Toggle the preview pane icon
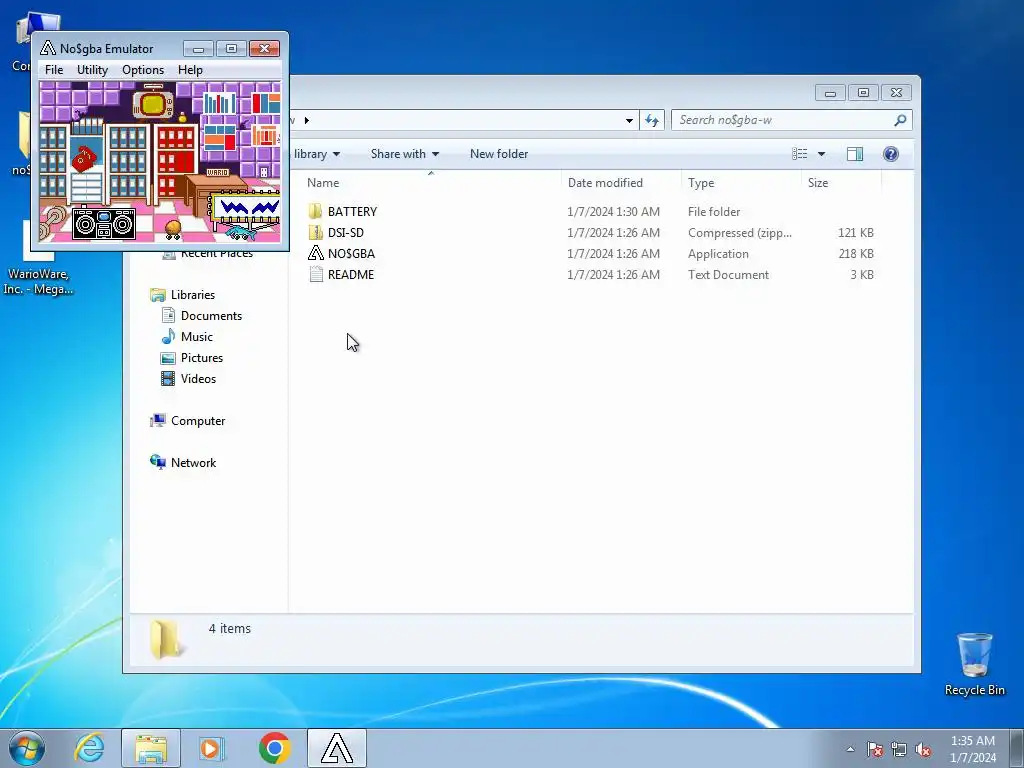 click(x=854, y=154)
